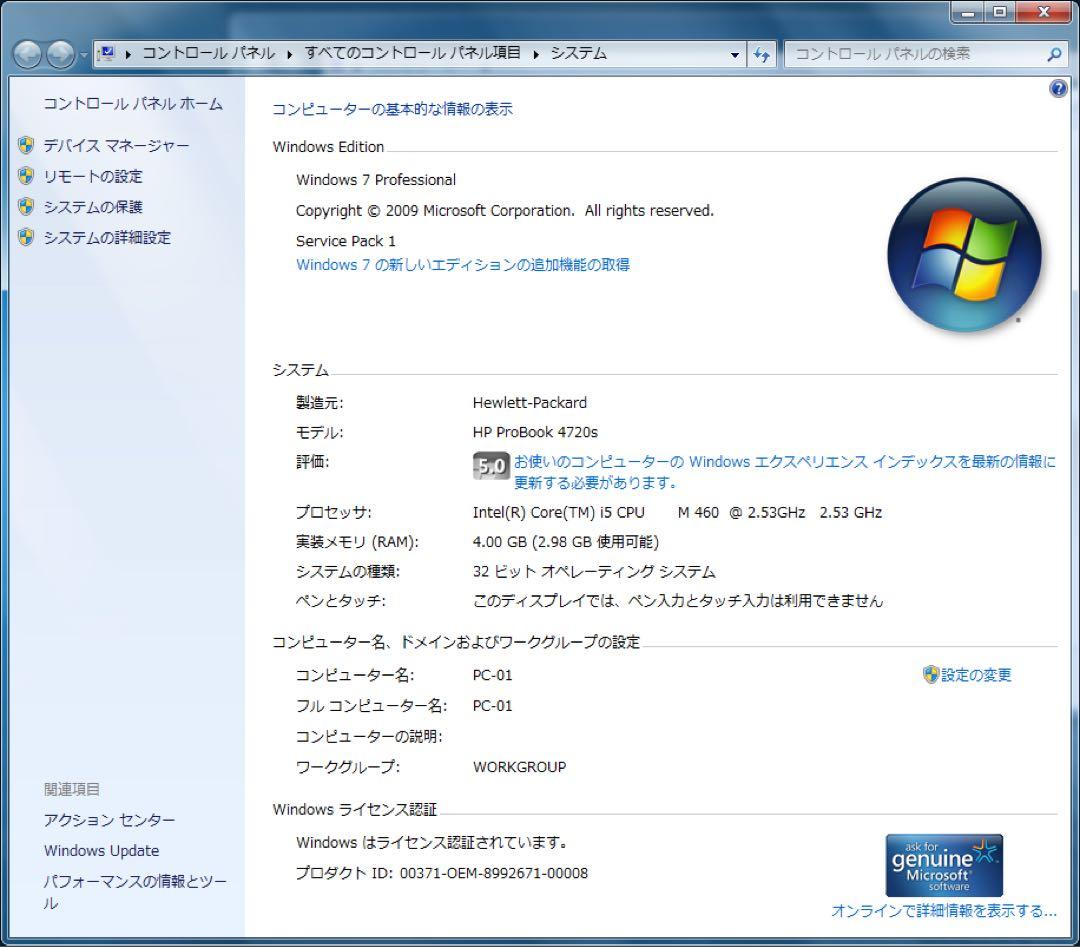Screen dimensions: 1080x947
Task: Open recent pages dropdown beside navigation arrows
Action: tap(83, 55)
